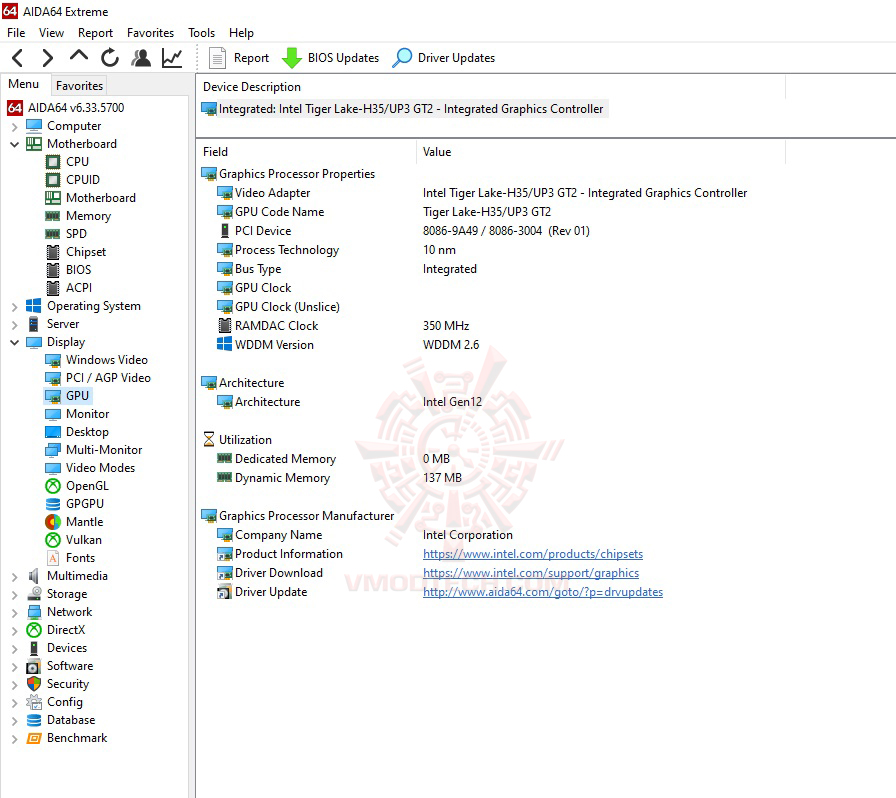Open the Help menu
Screen dimensions: 896x798
[241, 33]
